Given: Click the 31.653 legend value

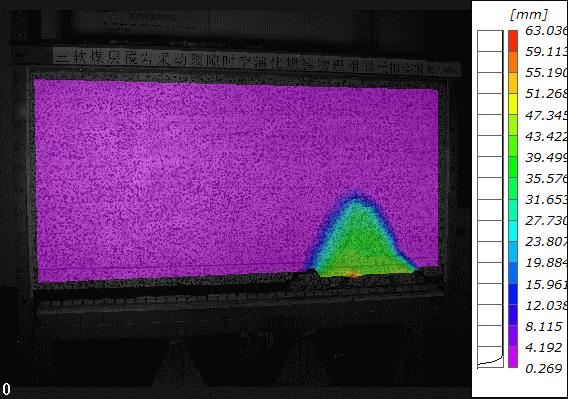Looking at the screenshot, I should (x=546, y=199).
